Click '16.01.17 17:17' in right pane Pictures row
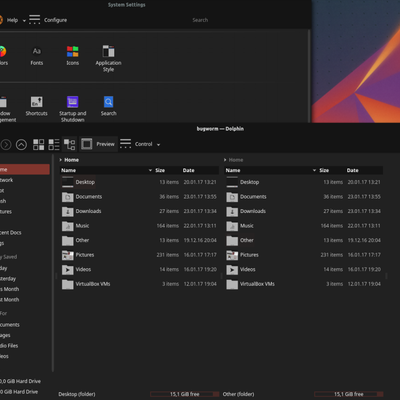This screenshot has width=400, height=400. [x=364, y=255]
